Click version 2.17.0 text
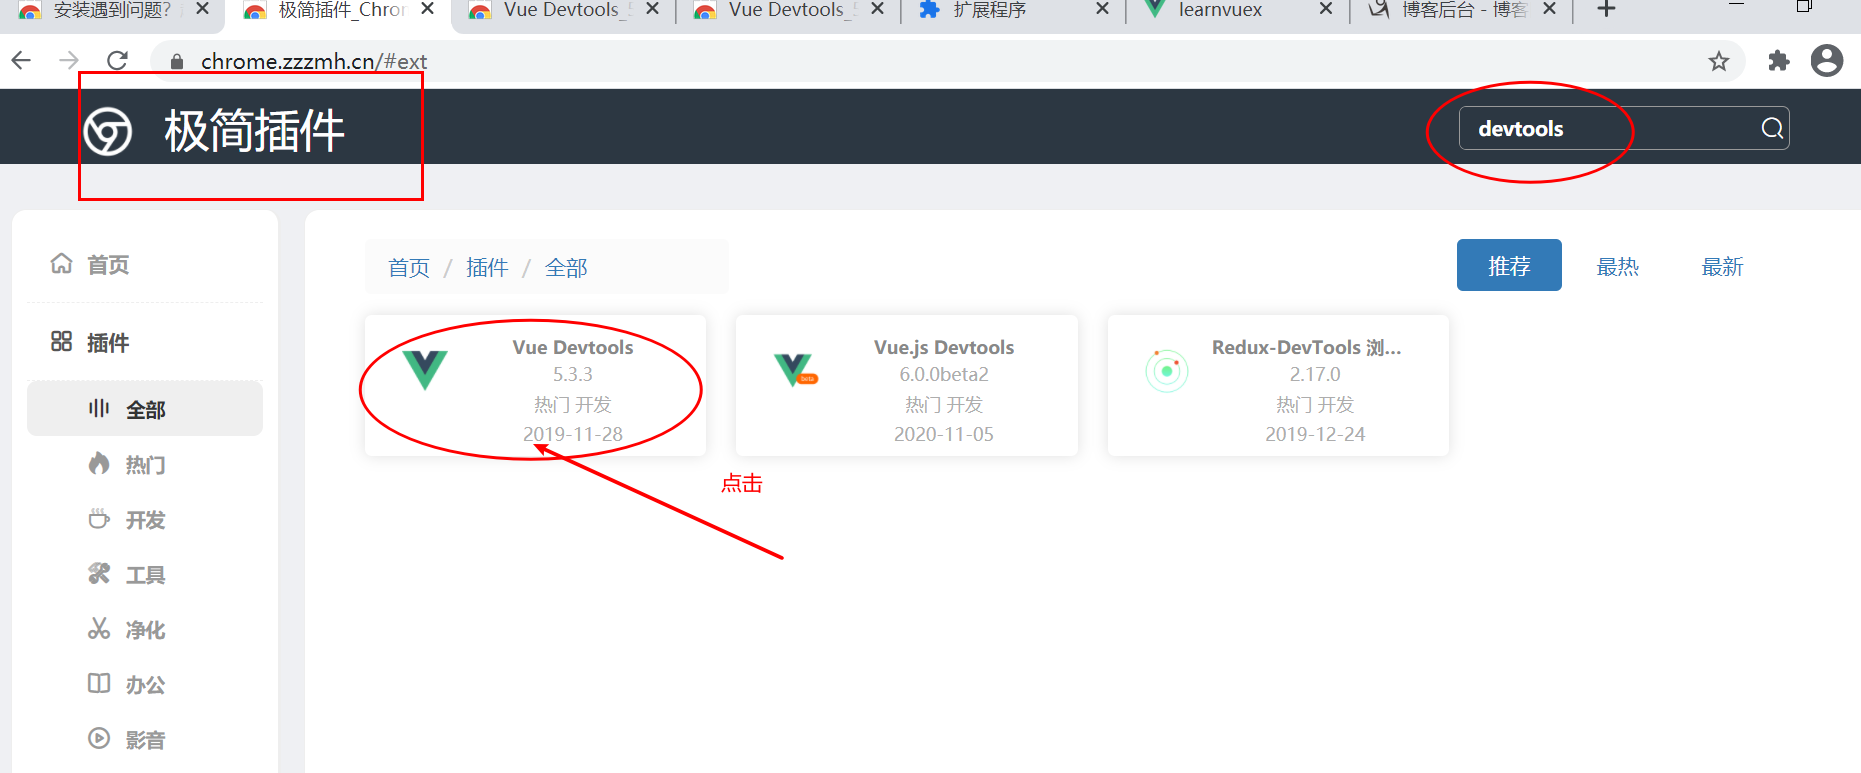The image size is (1861, 773). [1315, 374]
